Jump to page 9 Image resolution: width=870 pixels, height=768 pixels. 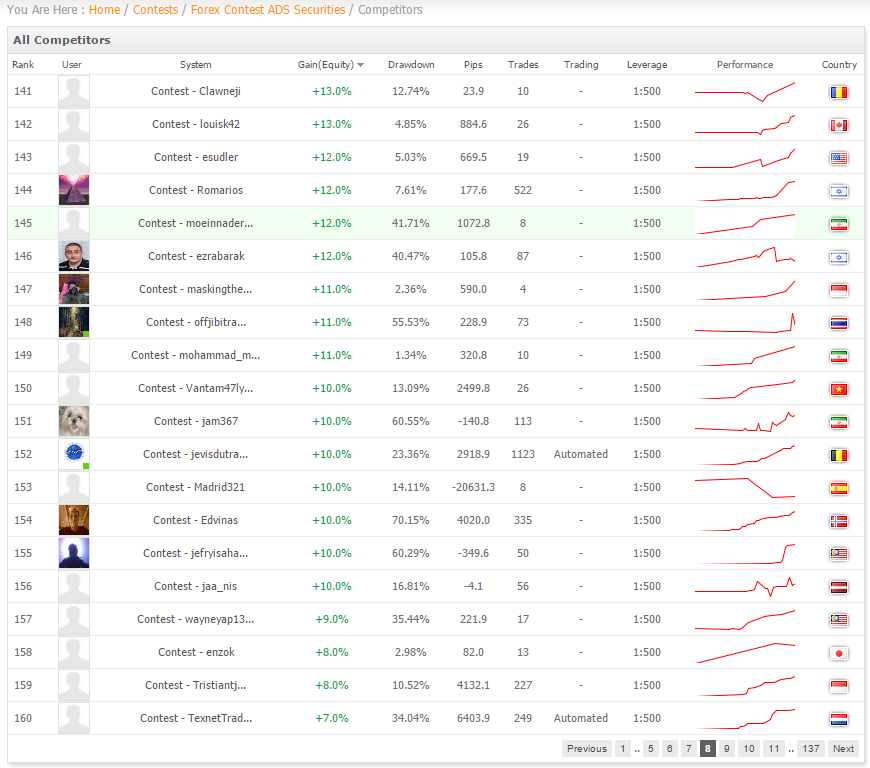click(x=726, y=749)
